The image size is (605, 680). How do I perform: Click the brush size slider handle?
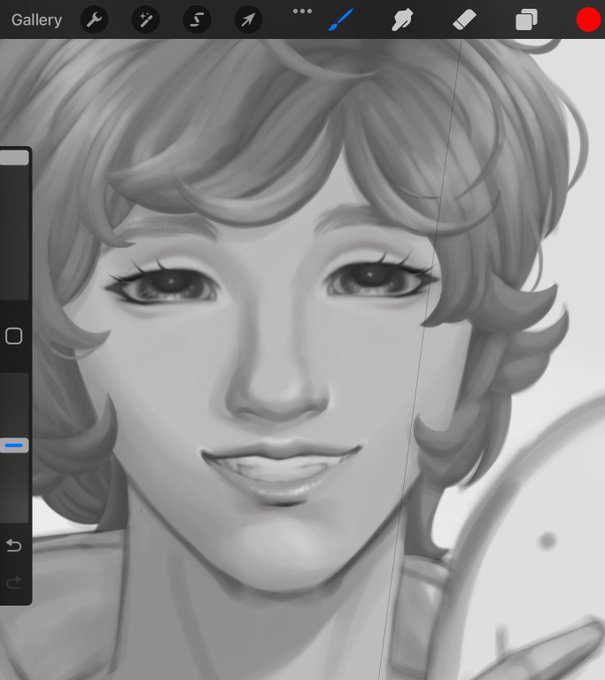click(14, 157)
